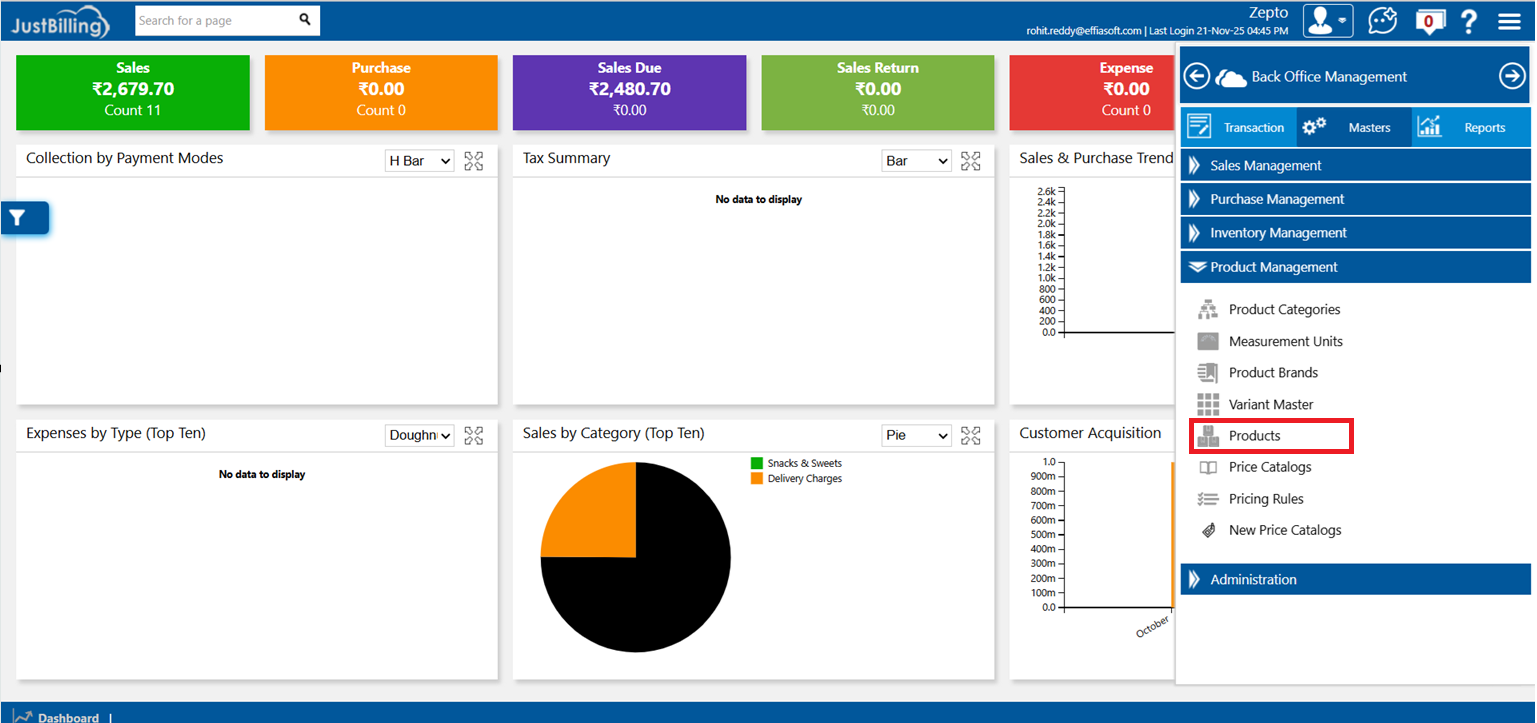The height and width of the screenshot is (723, 1537).
Task: Click the back arrow in Back Office Management
Action: (x=1197, y=77)
